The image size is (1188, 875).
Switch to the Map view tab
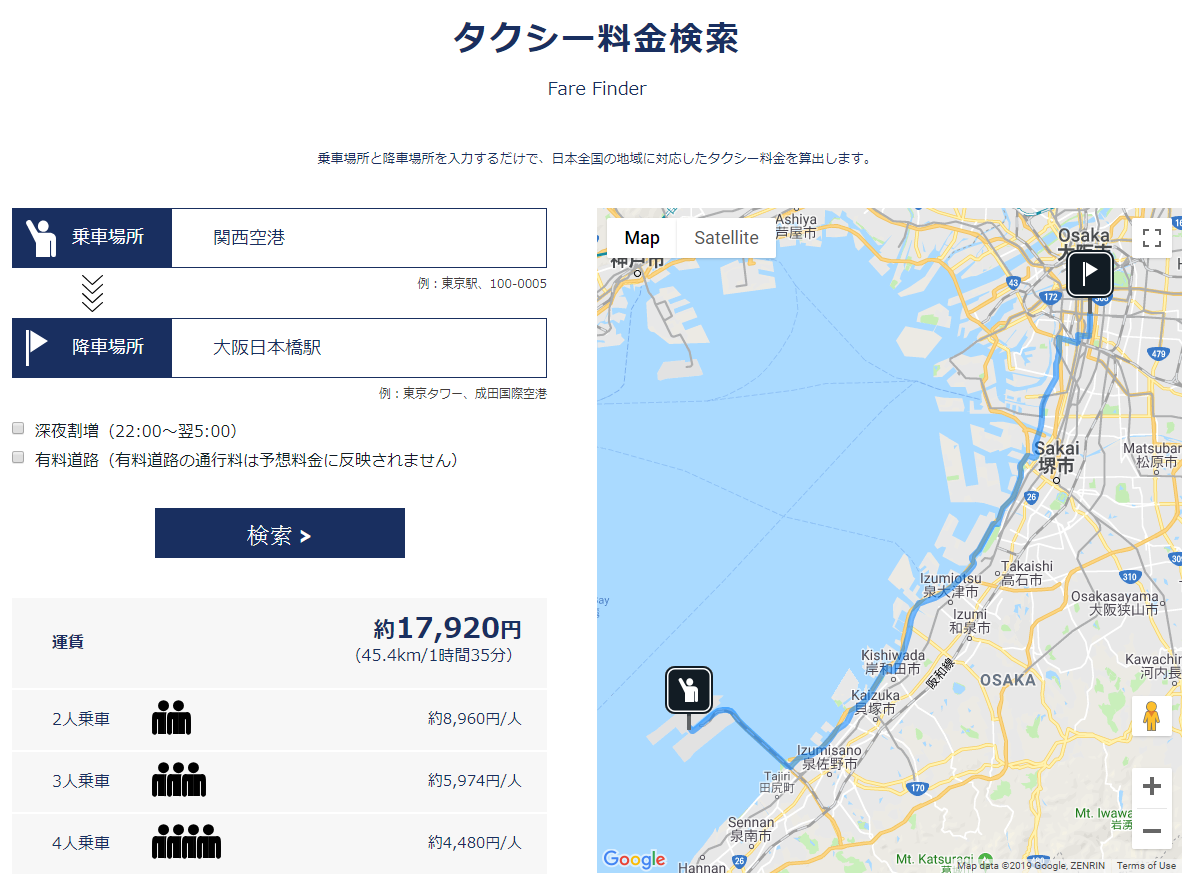(x=642, y=238)
